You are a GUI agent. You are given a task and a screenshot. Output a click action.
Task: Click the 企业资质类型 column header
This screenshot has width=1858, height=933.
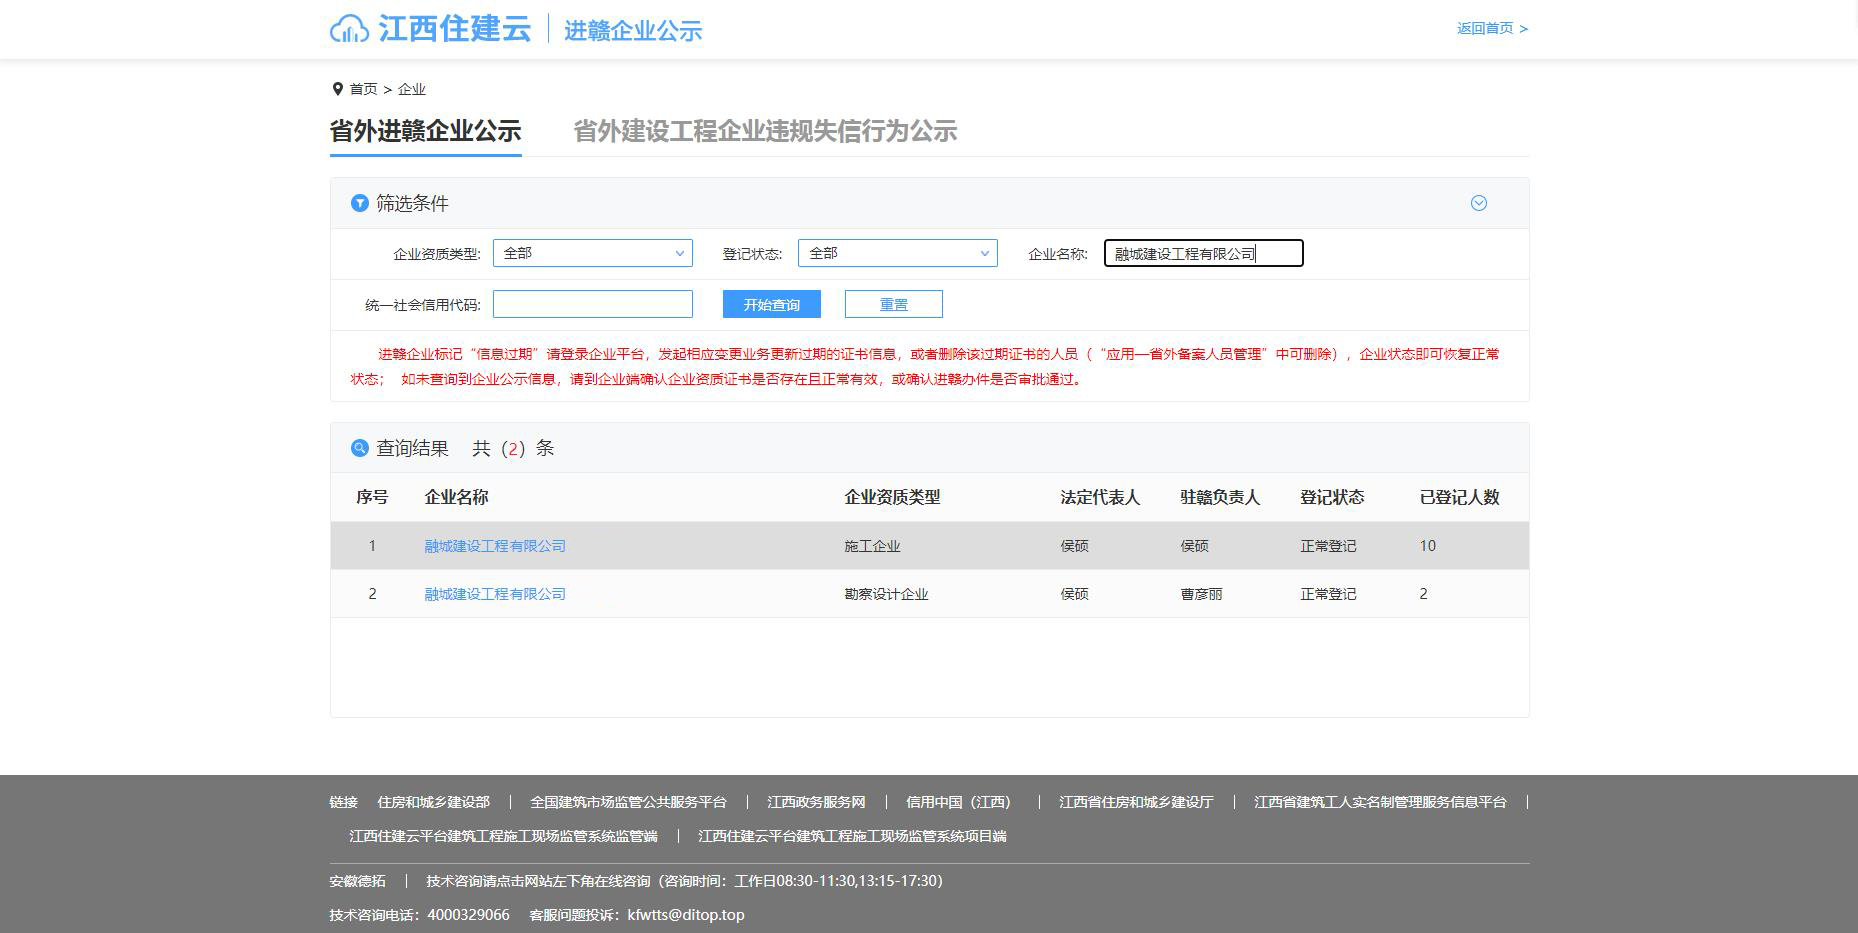click(x=892, y=497)
